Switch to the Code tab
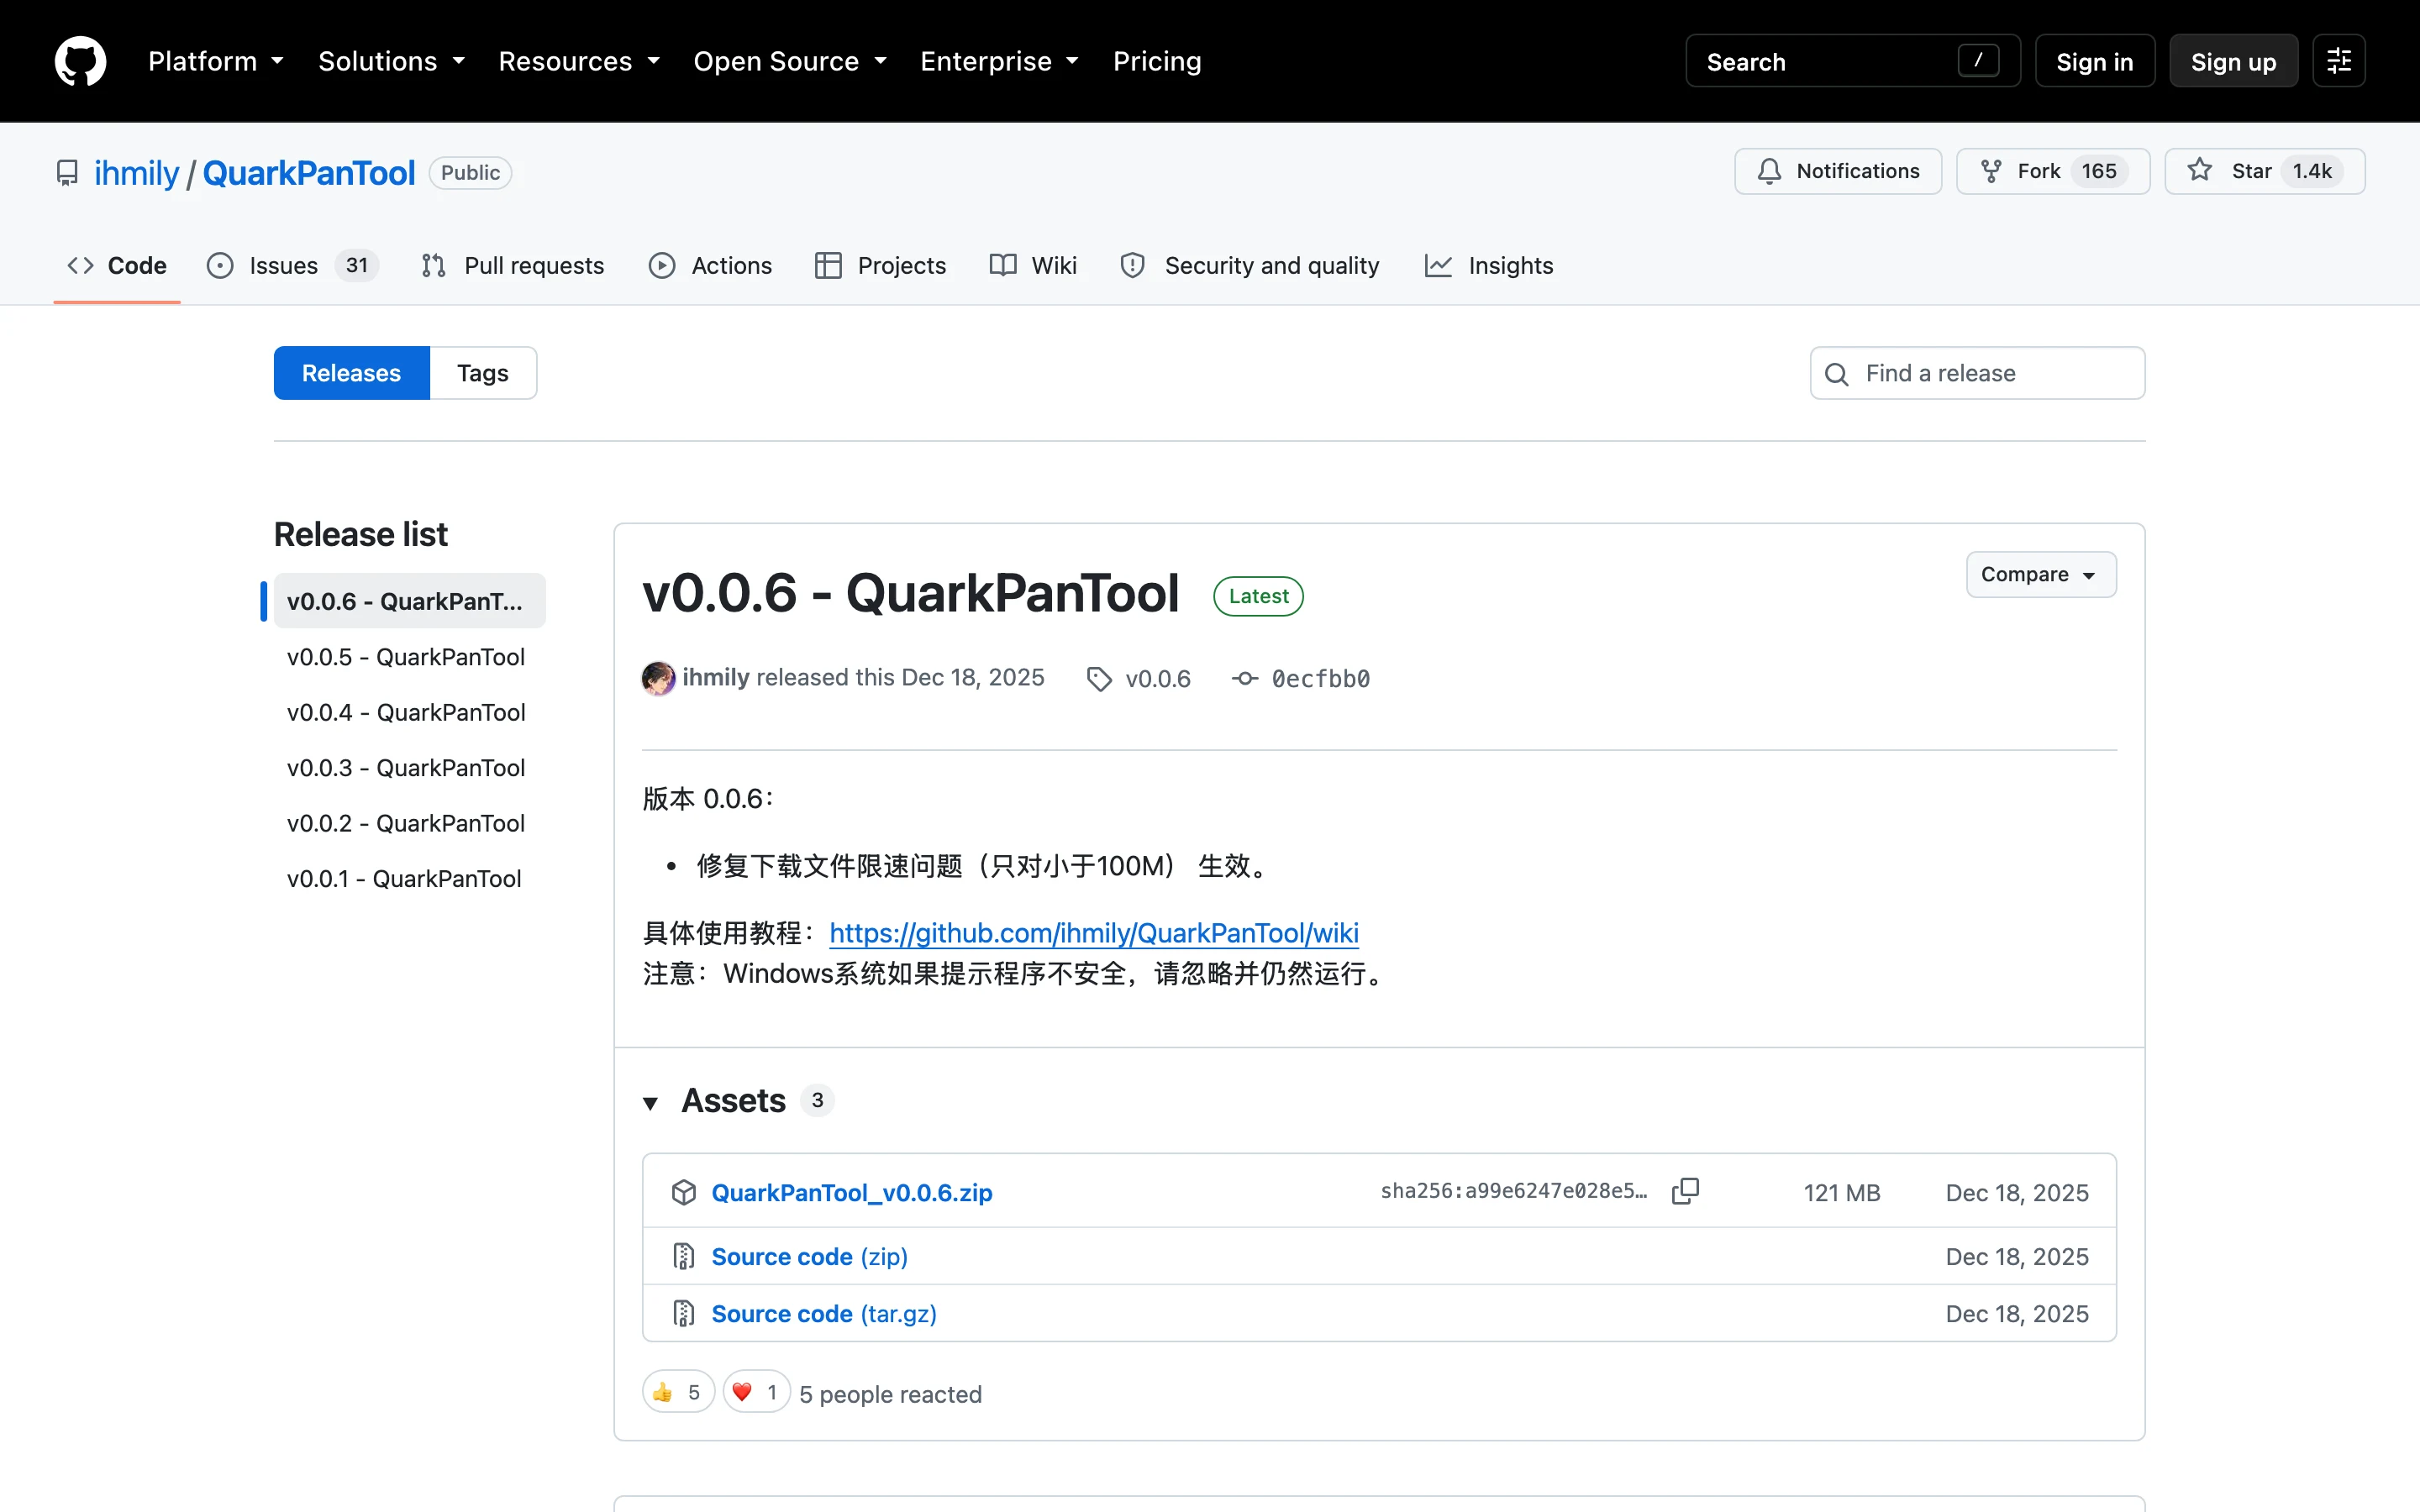This screenshot has width=2420, height=1512. coord(117,265)
